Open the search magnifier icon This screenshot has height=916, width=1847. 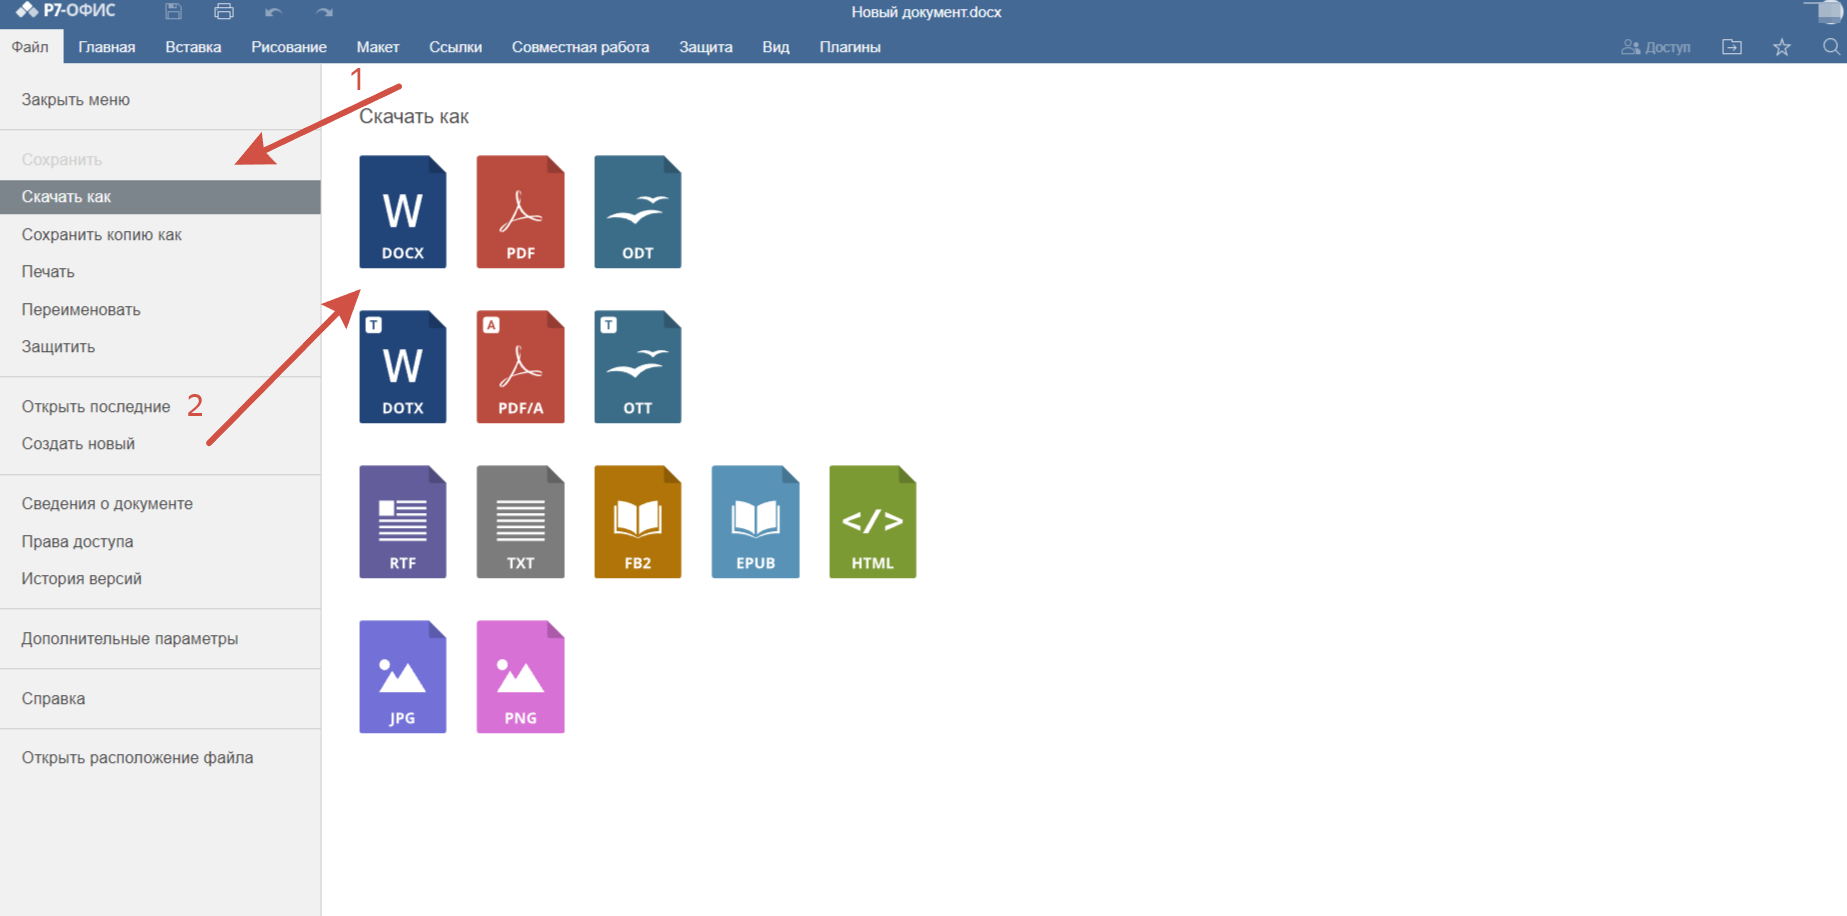point(1831,47)
